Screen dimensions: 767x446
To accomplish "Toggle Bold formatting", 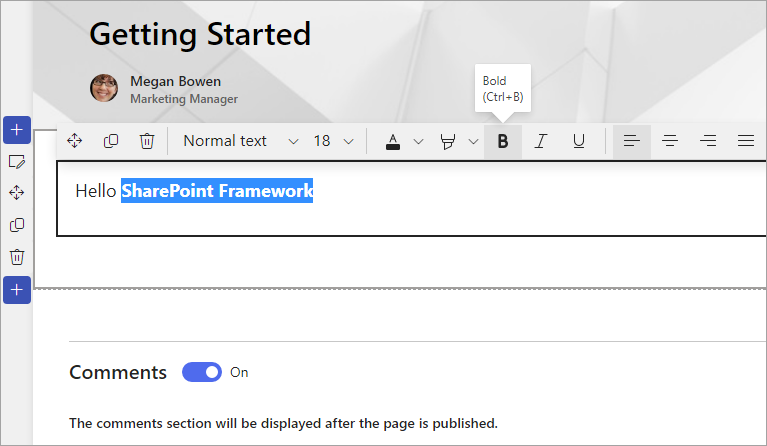I will pos(503,141).
